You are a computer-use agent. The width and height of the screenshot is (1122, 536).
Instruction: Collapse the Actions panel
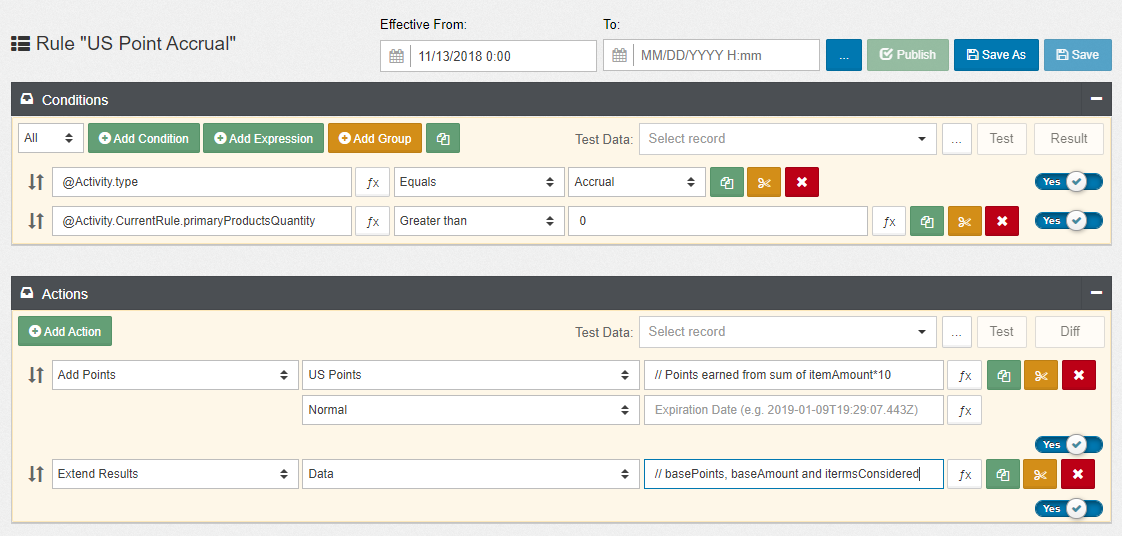(1096, 294)
